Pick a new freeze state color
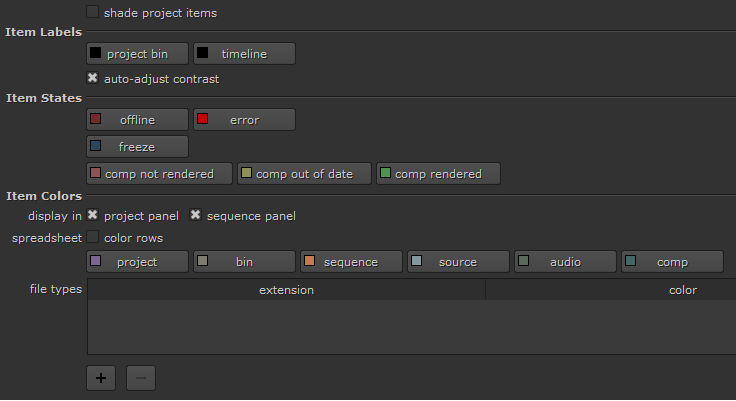Viewport: 736px width, 401px height. point(137,147)
